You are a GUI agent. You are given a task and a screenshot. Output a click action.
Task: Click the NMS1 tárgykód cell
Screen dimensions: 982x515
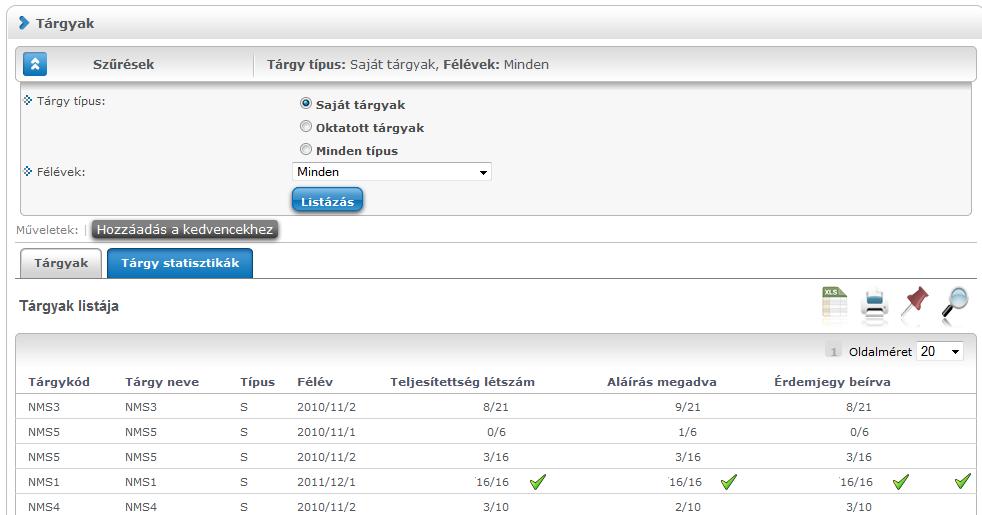click(44, 482)
